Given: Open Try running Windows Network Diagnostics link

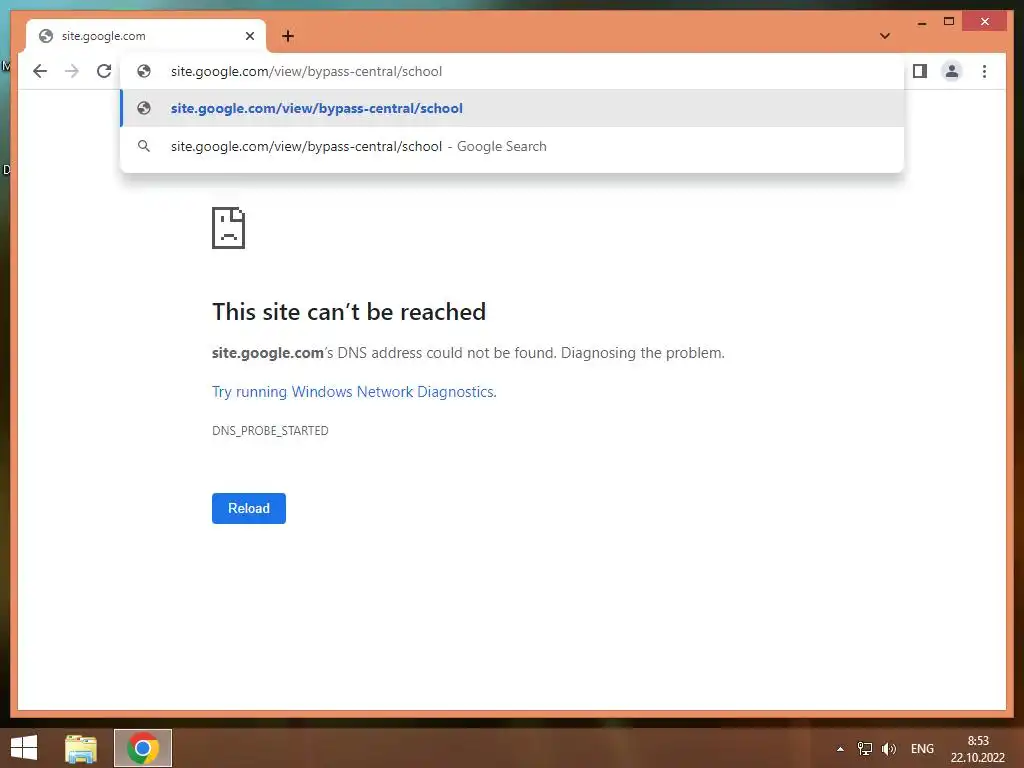Looking at the screenshot, I should tap(354, 392).
